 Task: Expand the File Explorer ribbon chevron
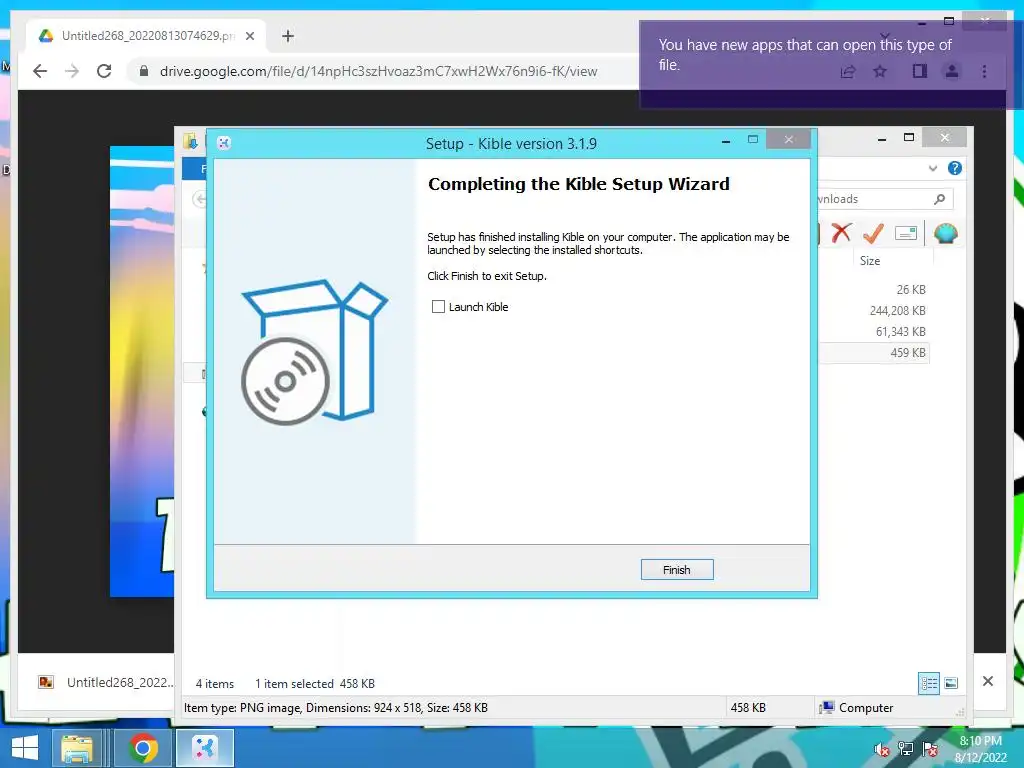click(933, 168)
